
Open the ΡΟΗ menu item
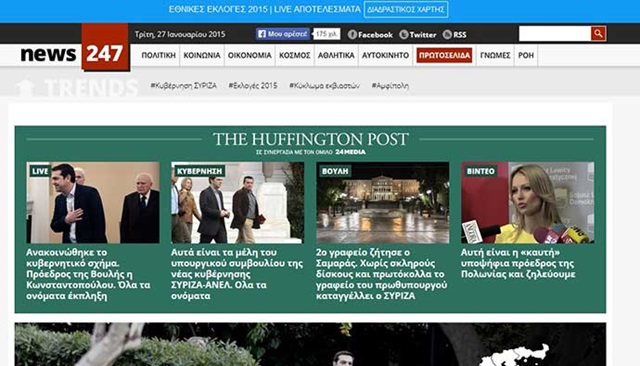click(526, 55)
